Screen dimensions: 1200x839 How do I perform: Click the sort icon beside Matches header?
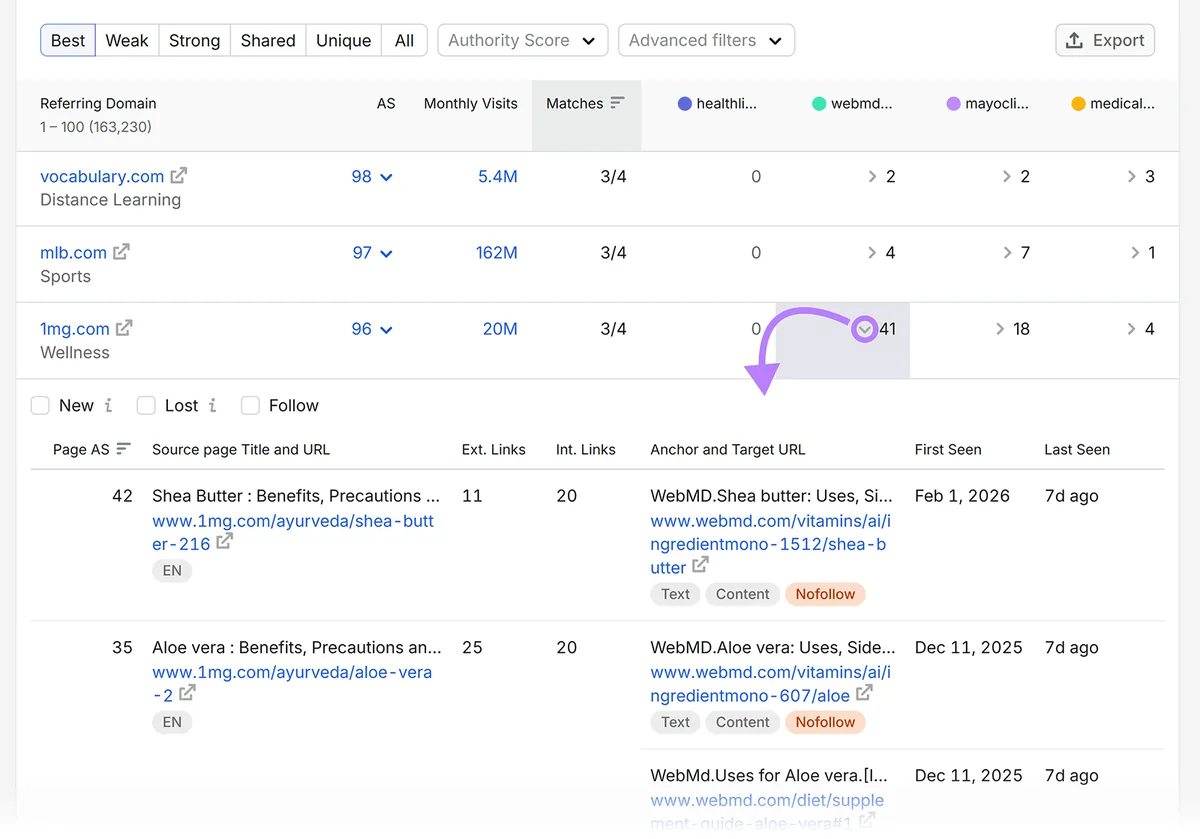pos(617,103)
